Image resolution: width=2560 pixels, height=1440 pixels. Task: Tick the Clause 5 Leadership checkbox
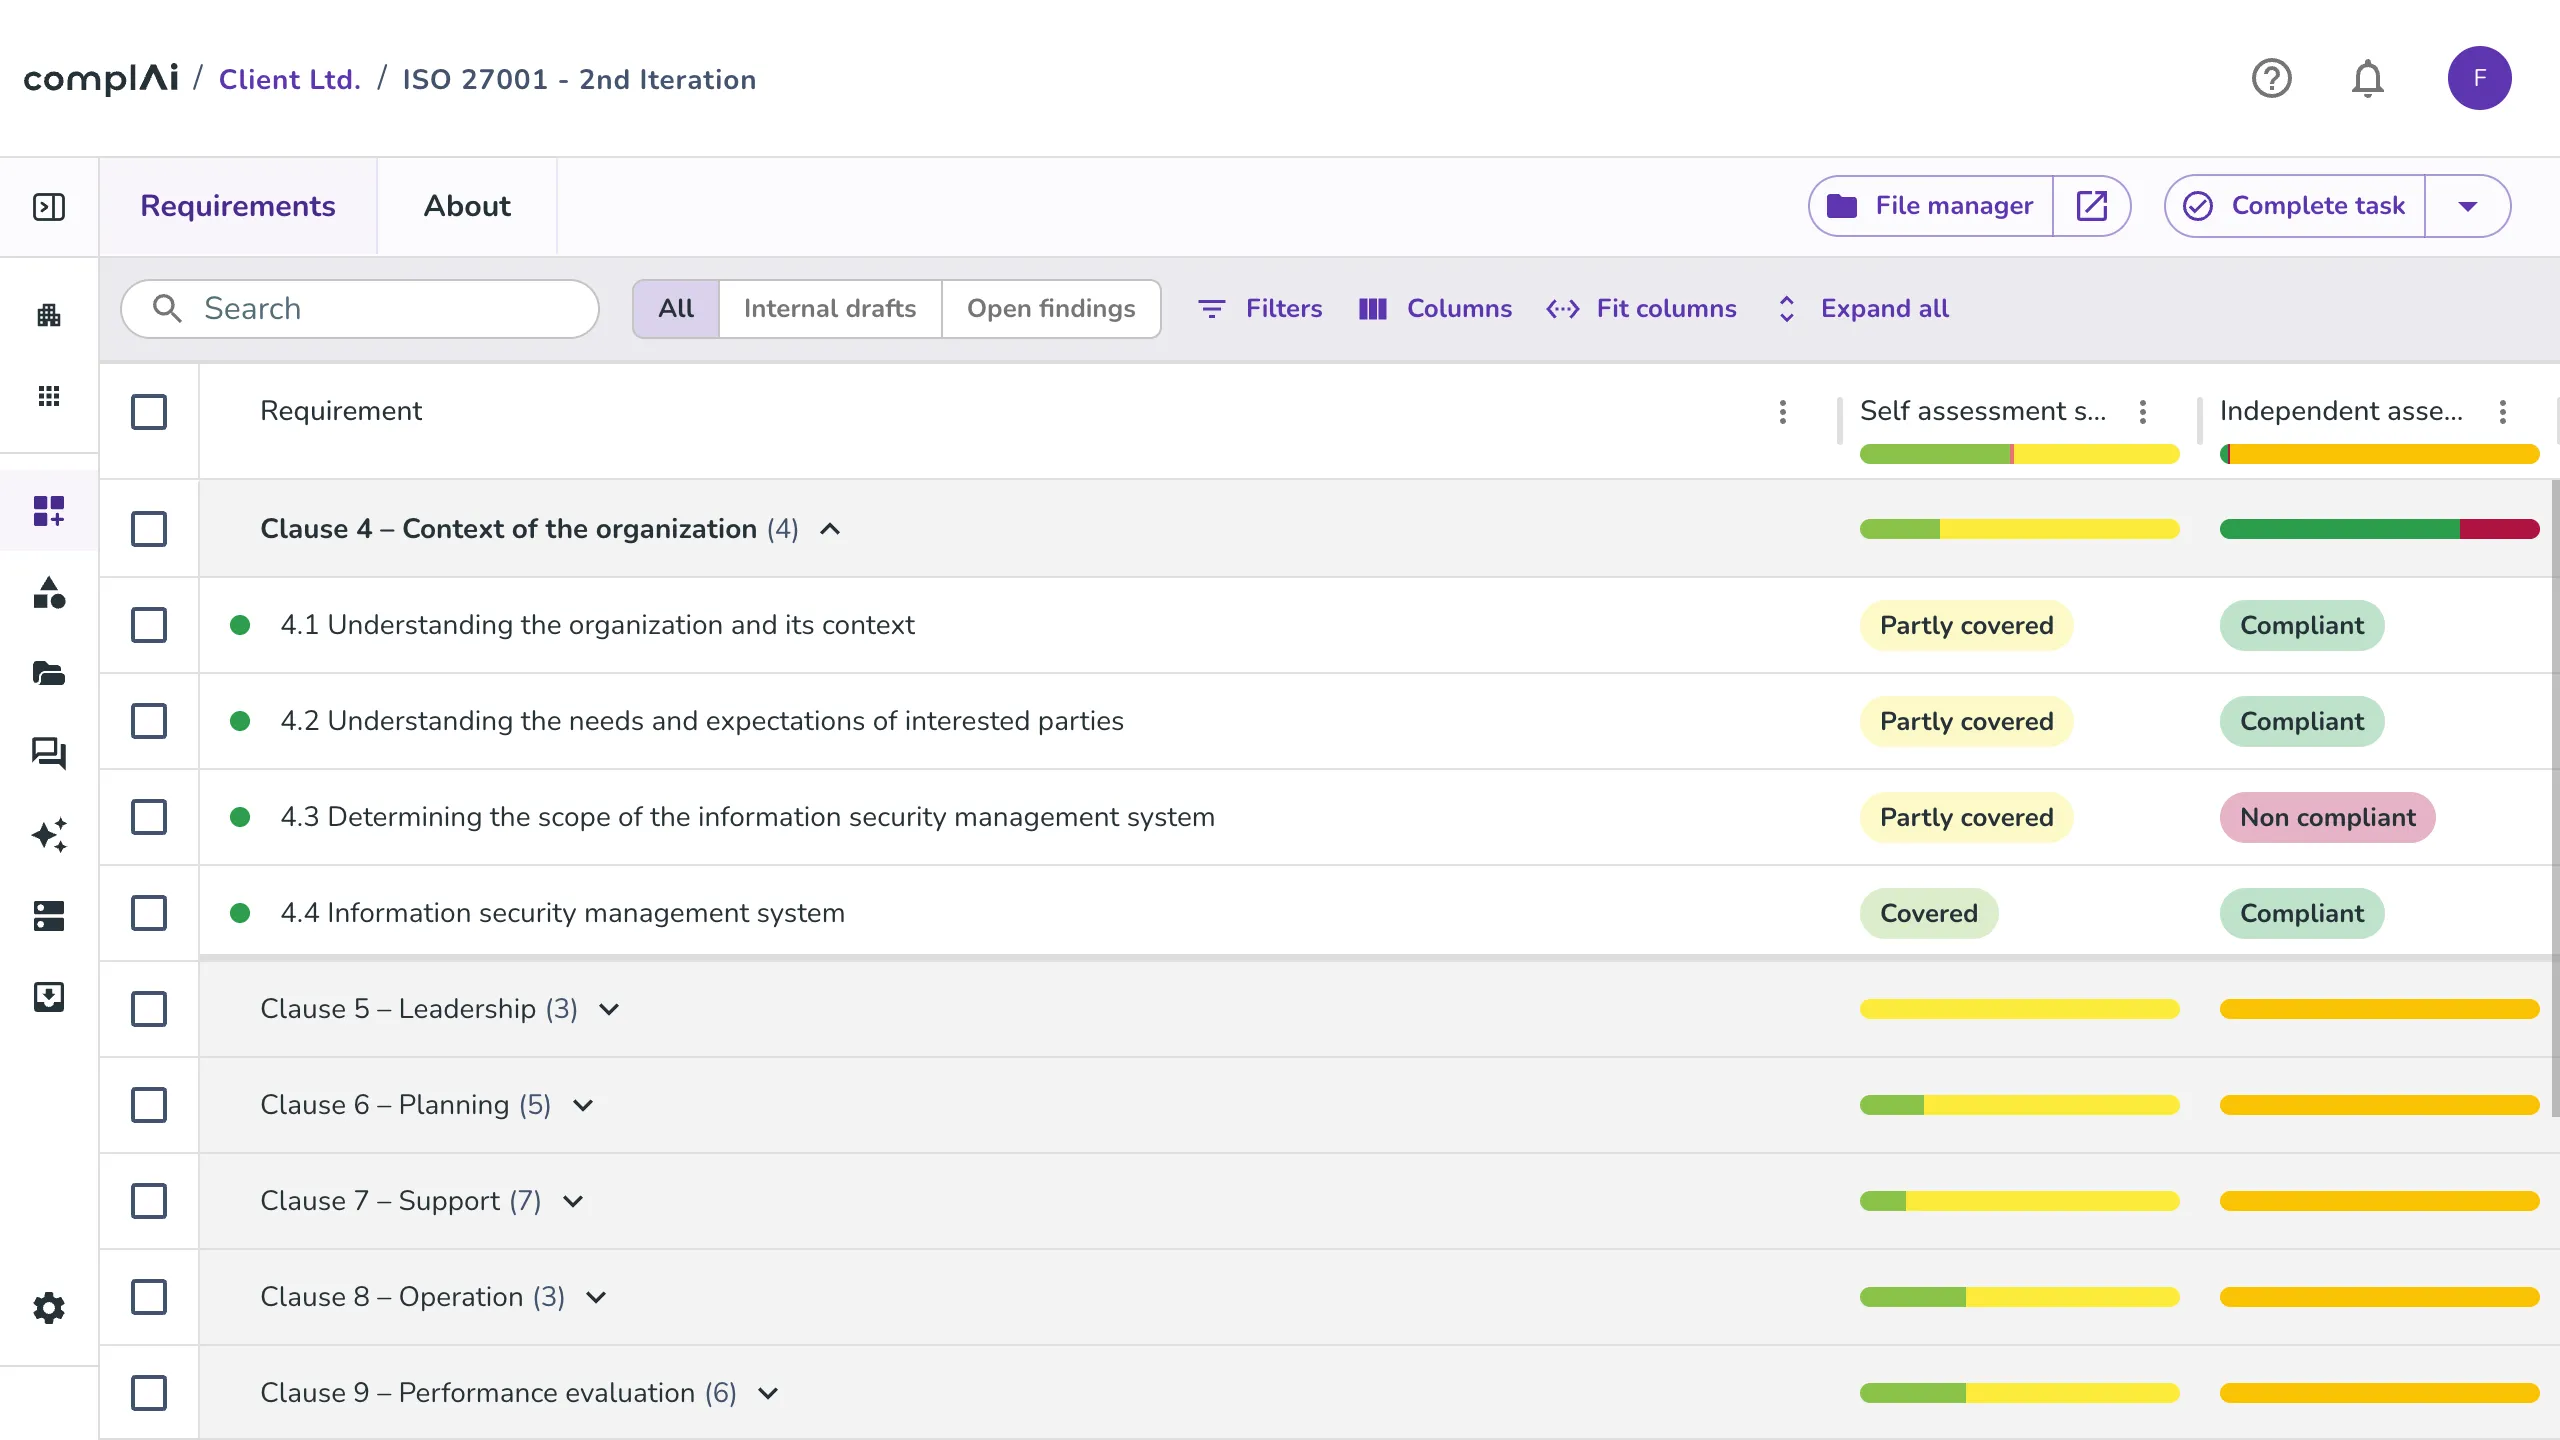click(149, 1009)
